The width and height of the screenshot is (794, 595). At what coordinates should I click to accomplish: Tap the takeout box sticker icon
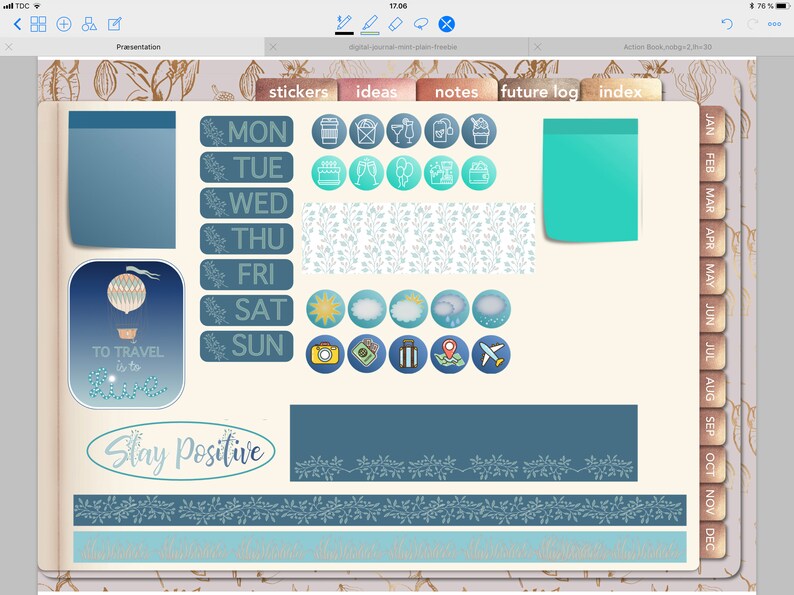(x=366, y=131)
